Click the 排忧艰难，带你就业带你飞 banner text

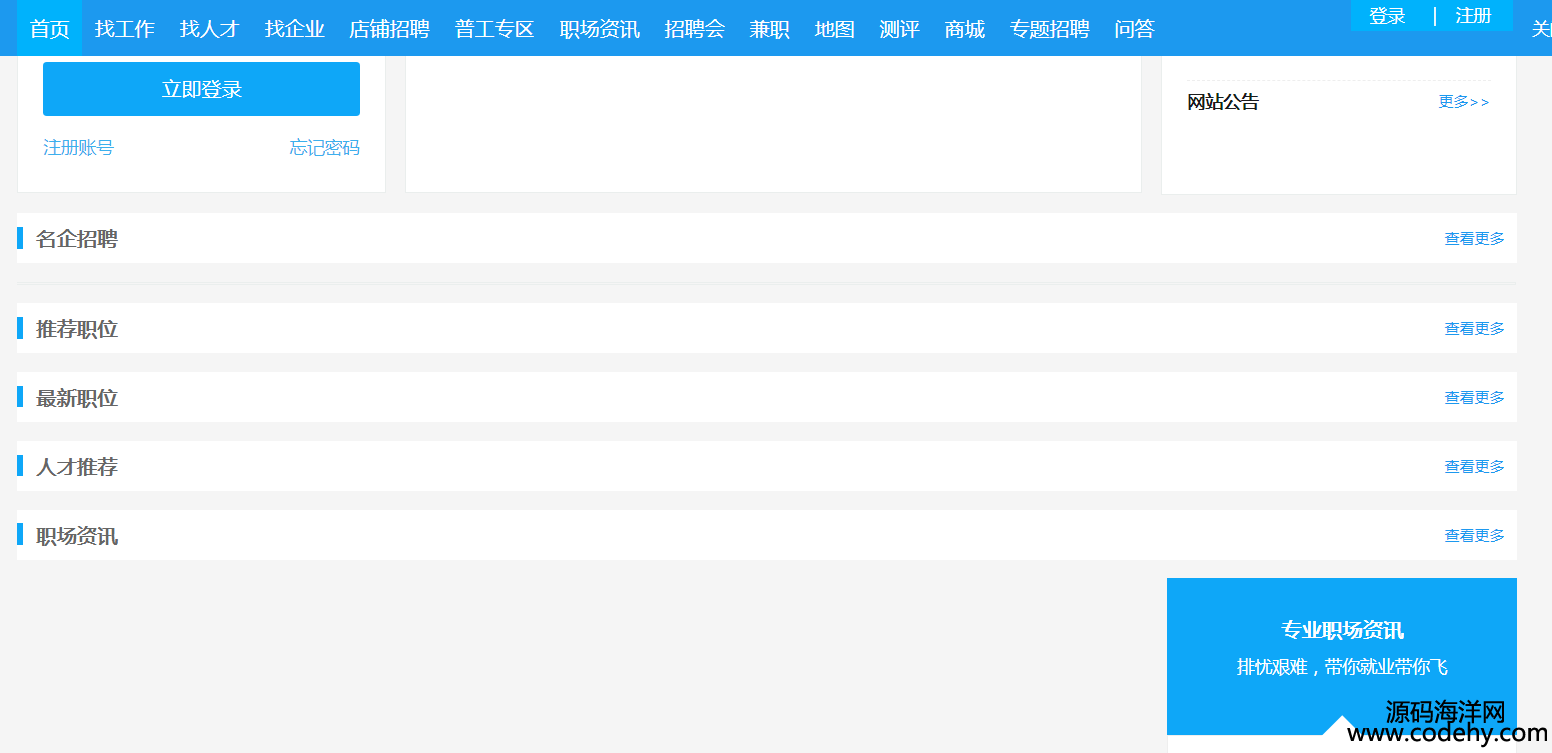click(1342, 667)
